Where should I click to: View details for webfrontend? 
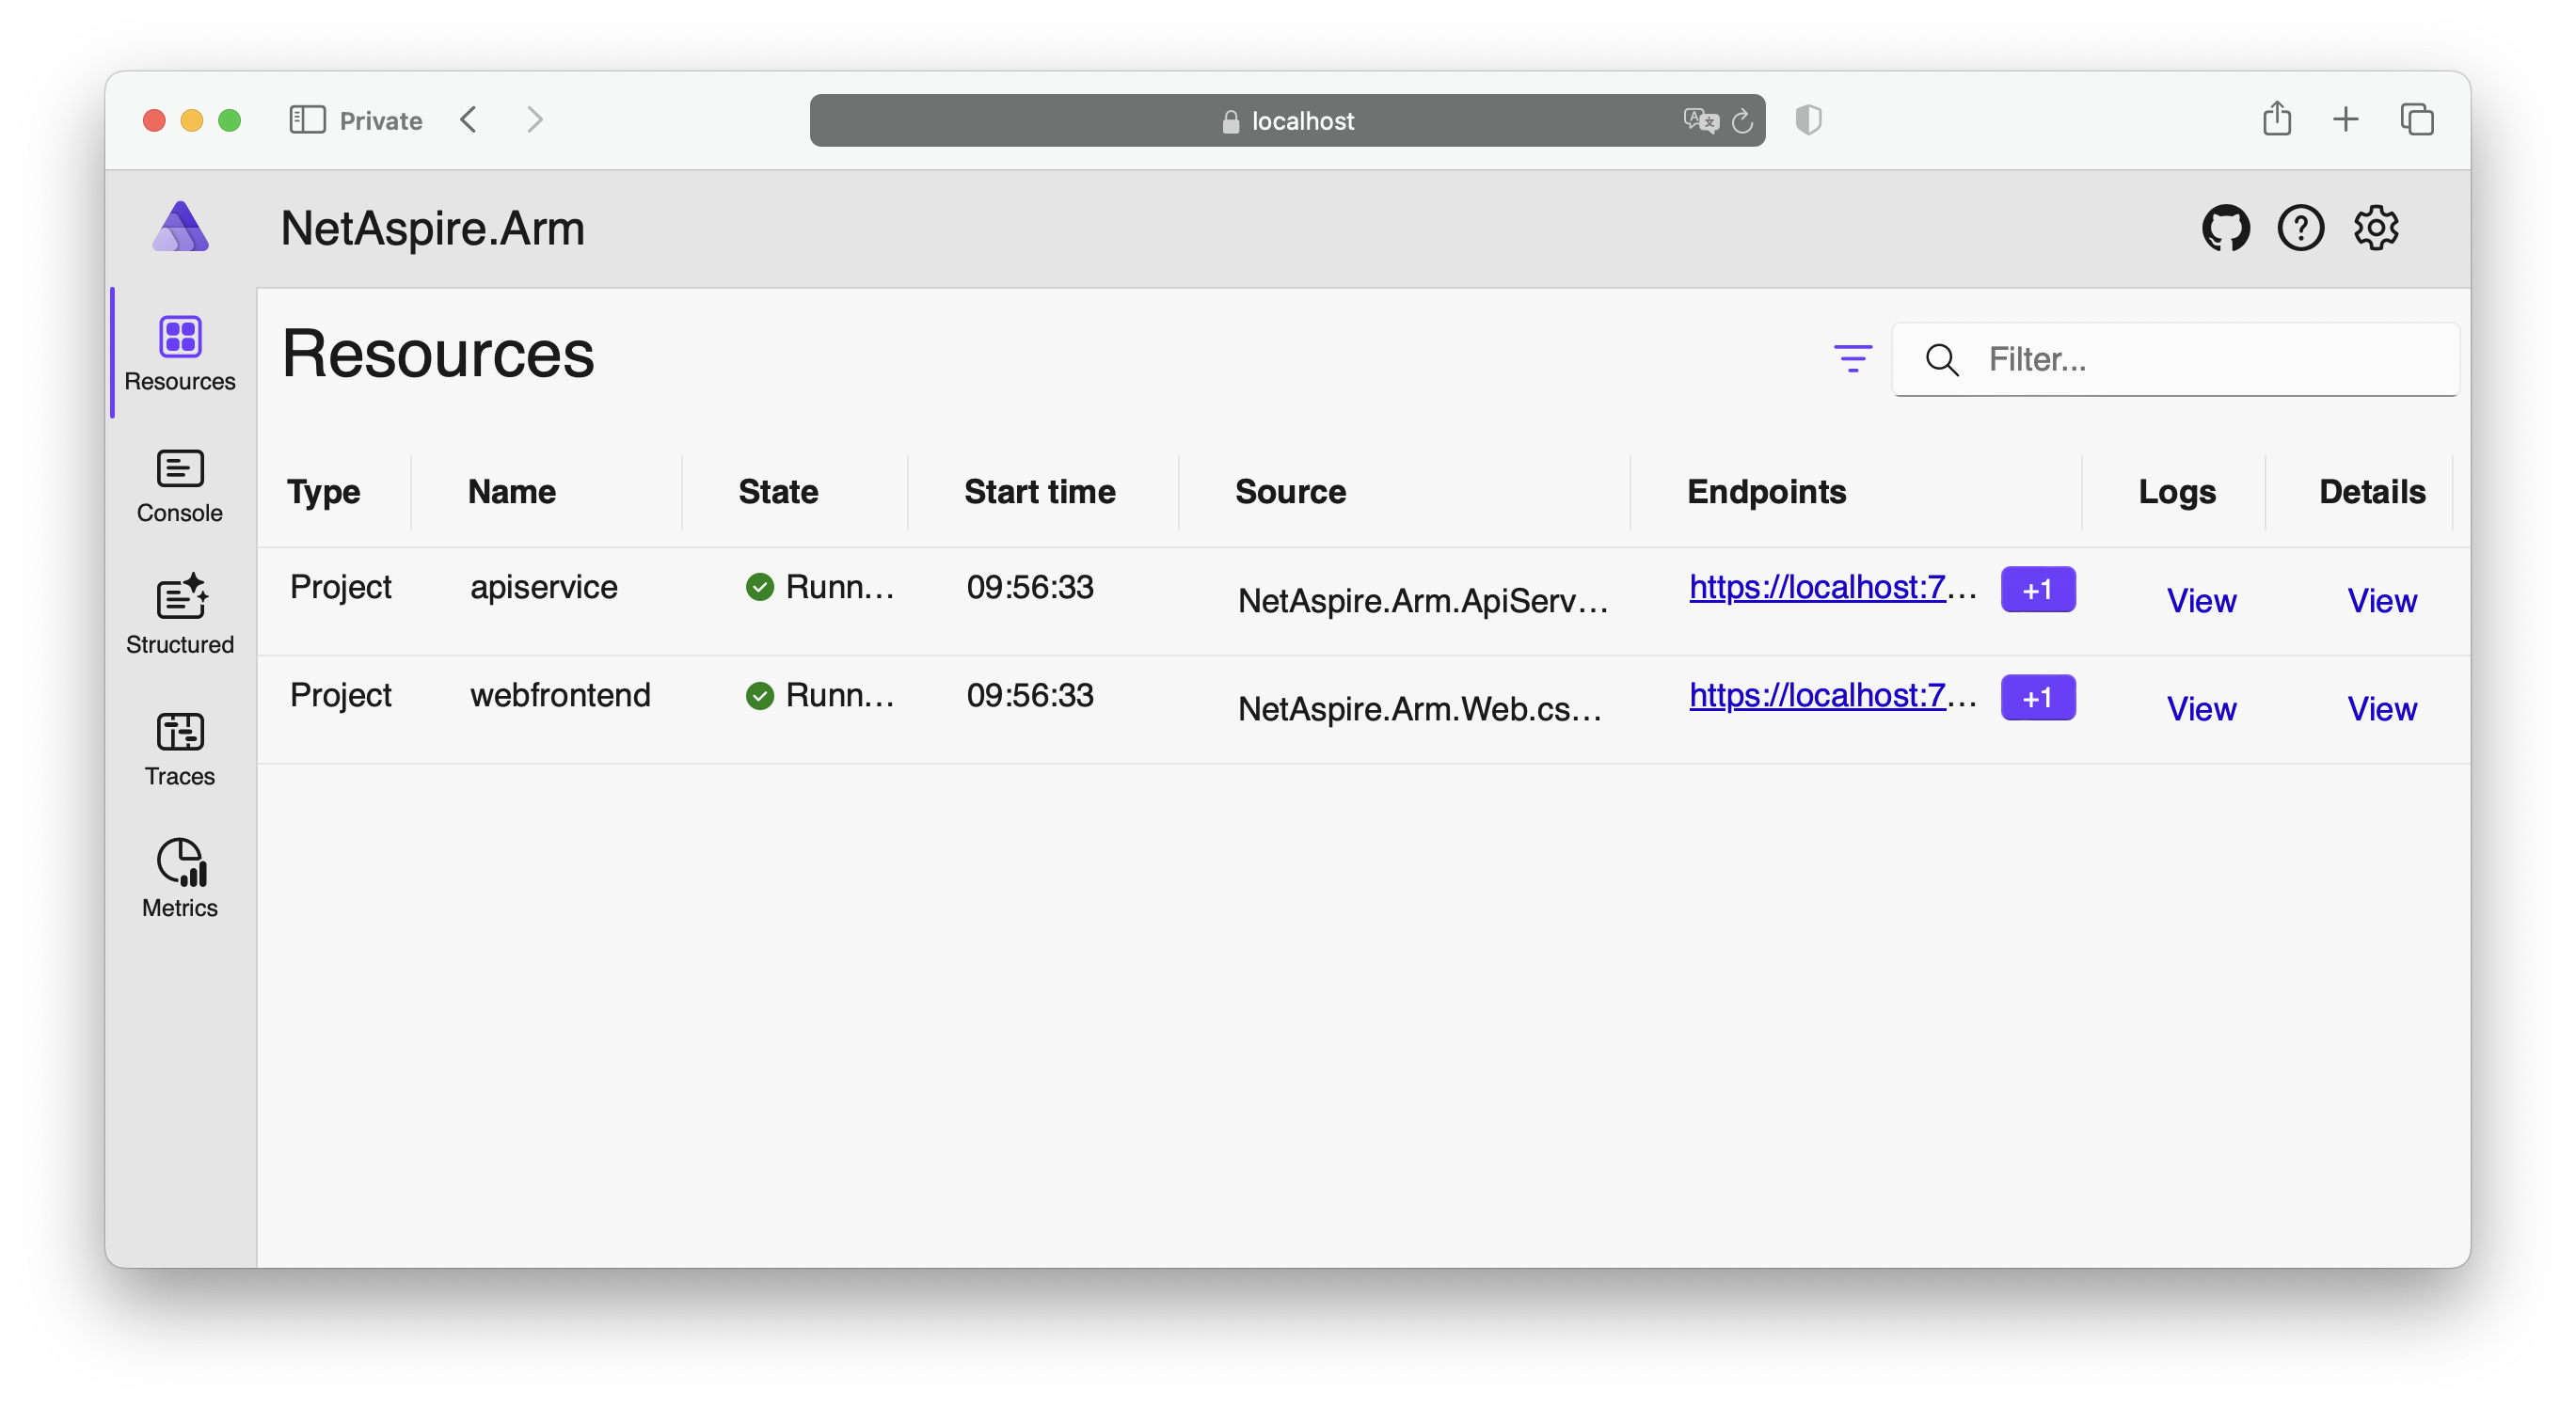[2380, 707]
